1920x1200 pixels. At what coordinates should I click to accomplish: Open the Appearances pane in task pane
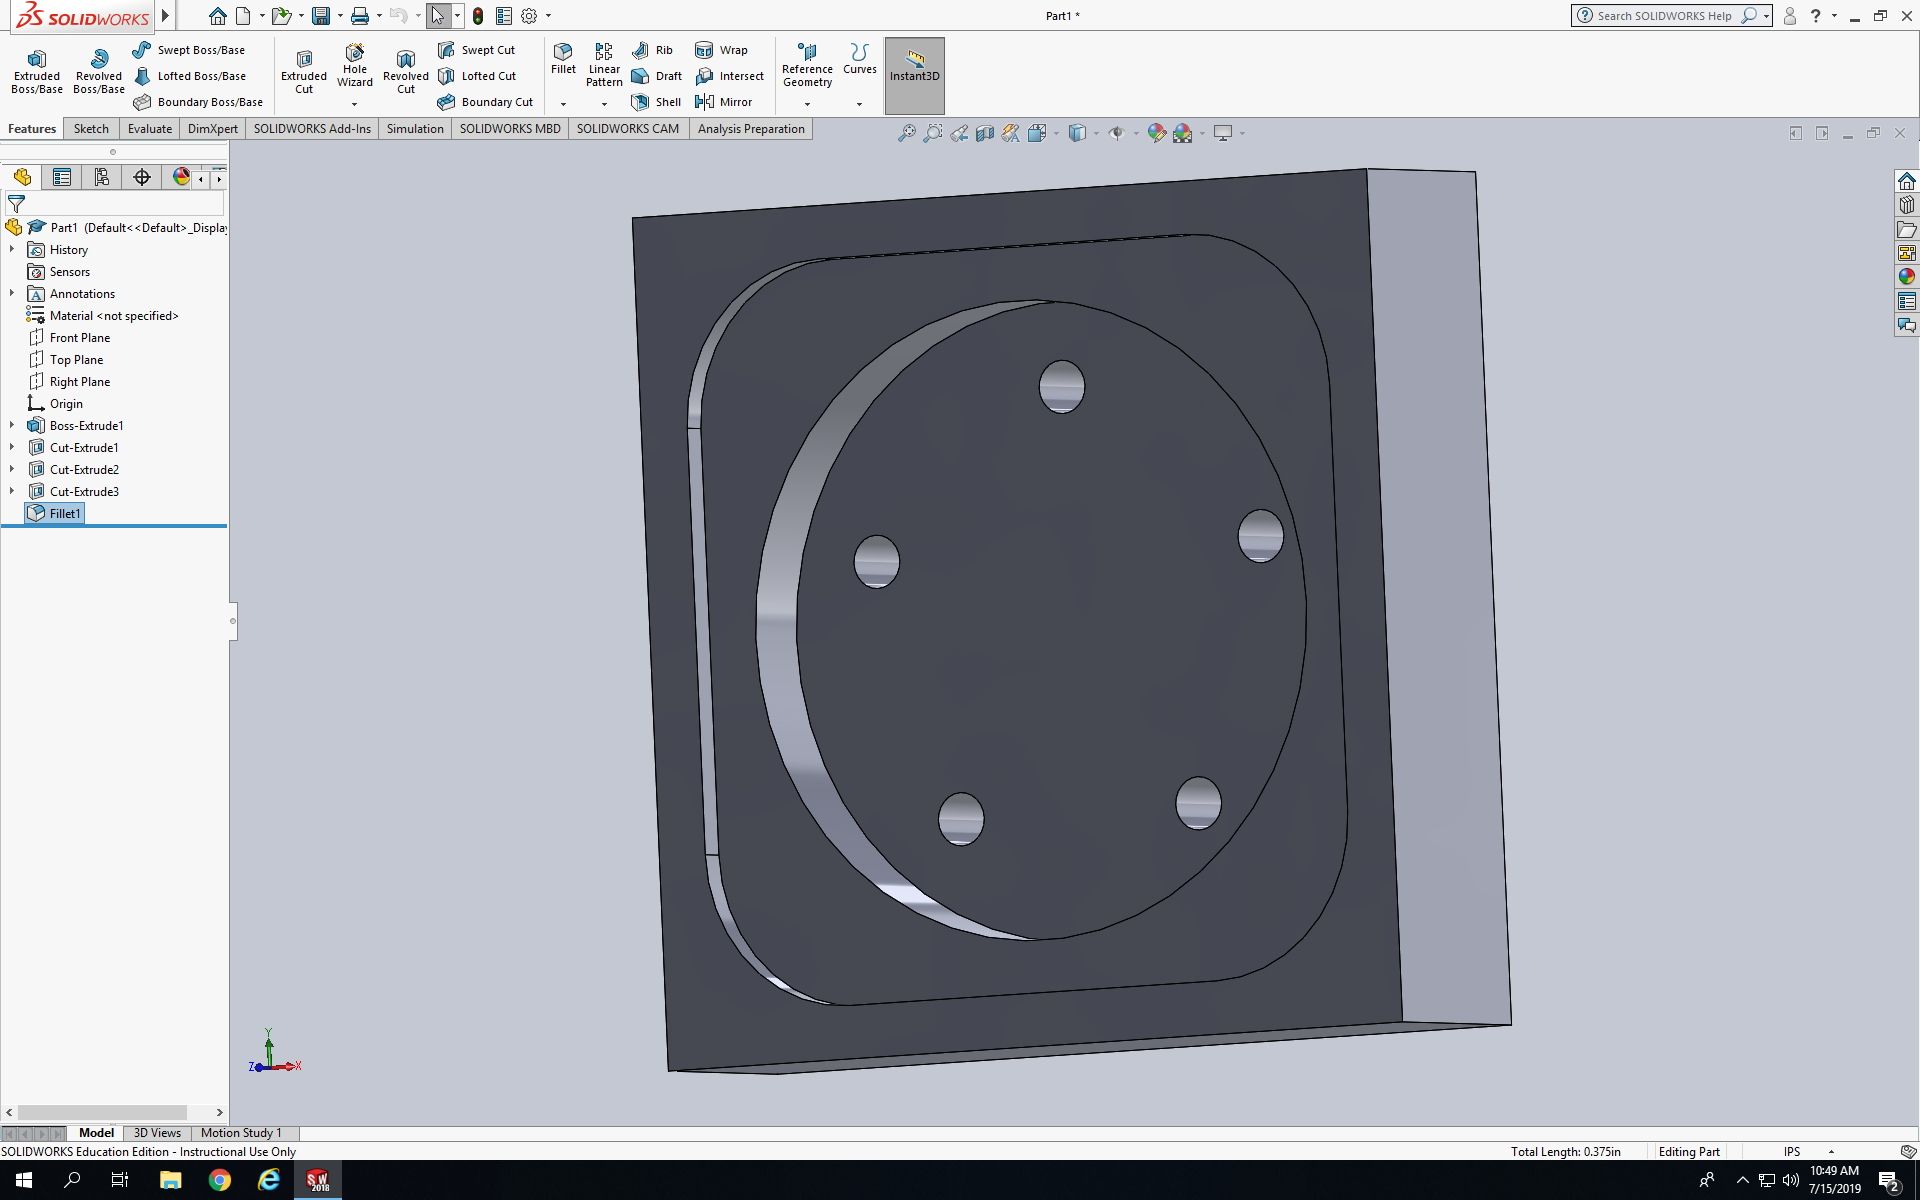(1906, 277)
